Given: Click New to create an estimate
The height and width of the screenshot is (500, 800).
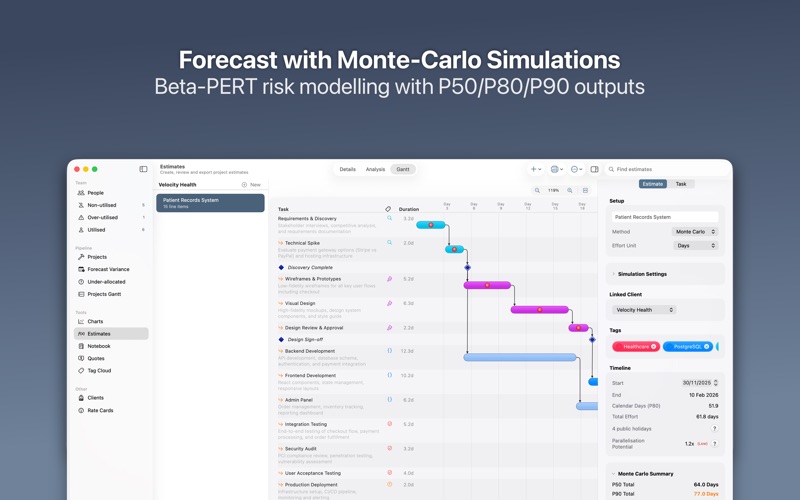Looking at the screenshot, I should 251,185.
